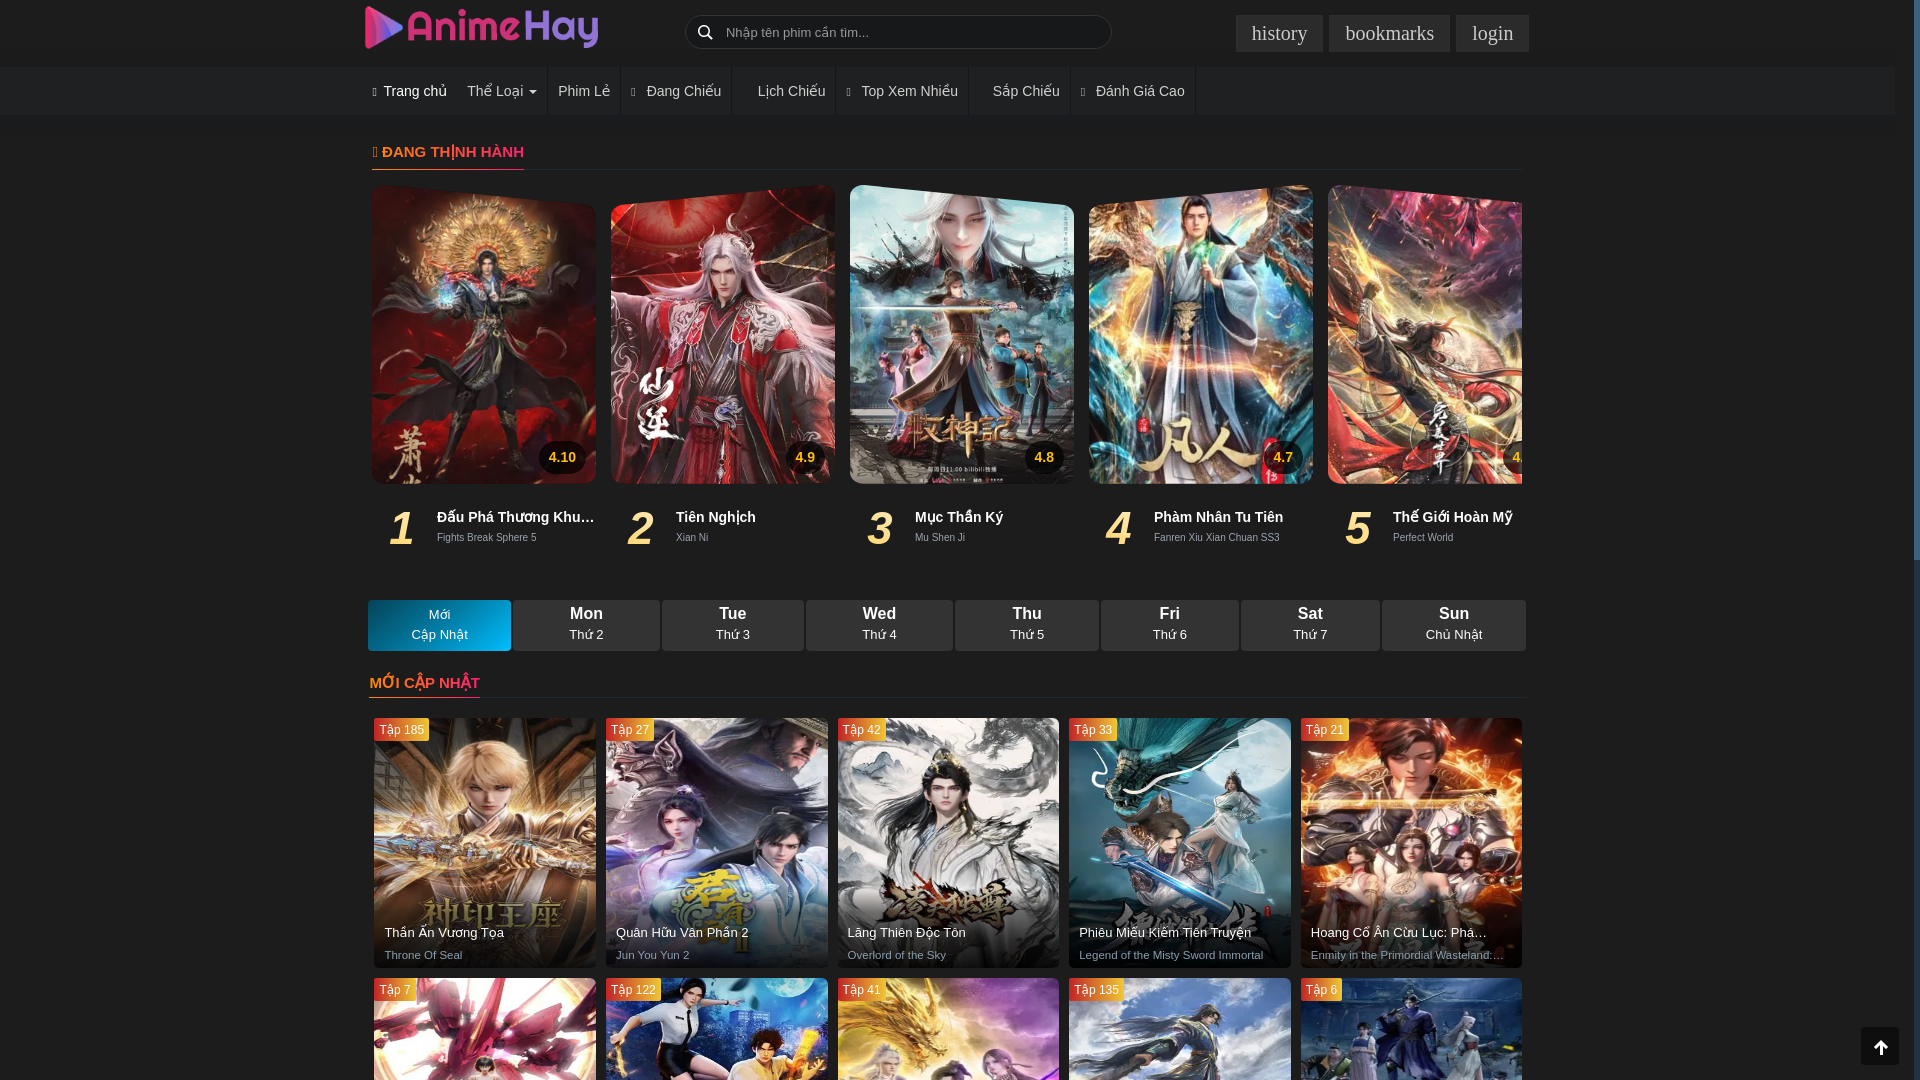
Task: Open Đấu Phá Thương Khung poster
Action: pos(484,334)
